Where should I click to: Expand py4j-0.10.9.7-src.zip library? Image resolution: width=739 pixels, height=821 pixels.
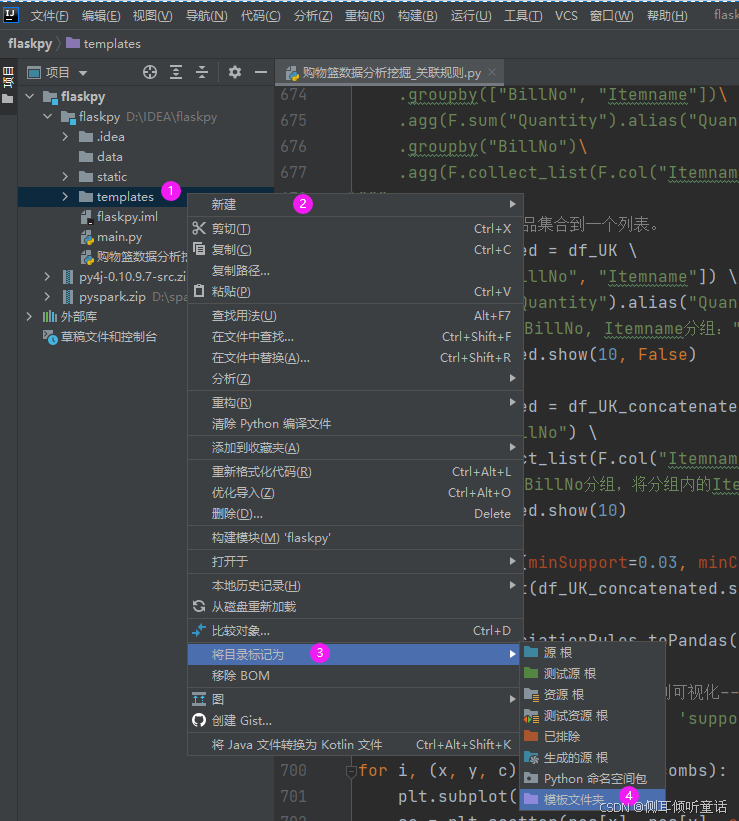click(x=47, y=276)
